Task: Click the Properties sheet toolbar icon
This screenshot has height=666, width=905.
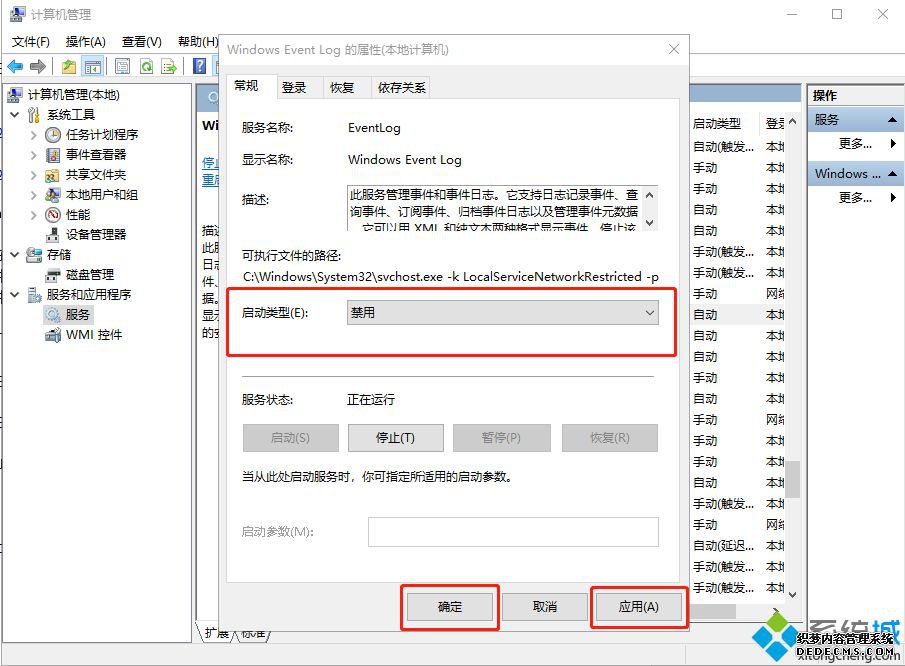Action: [122, 66]
